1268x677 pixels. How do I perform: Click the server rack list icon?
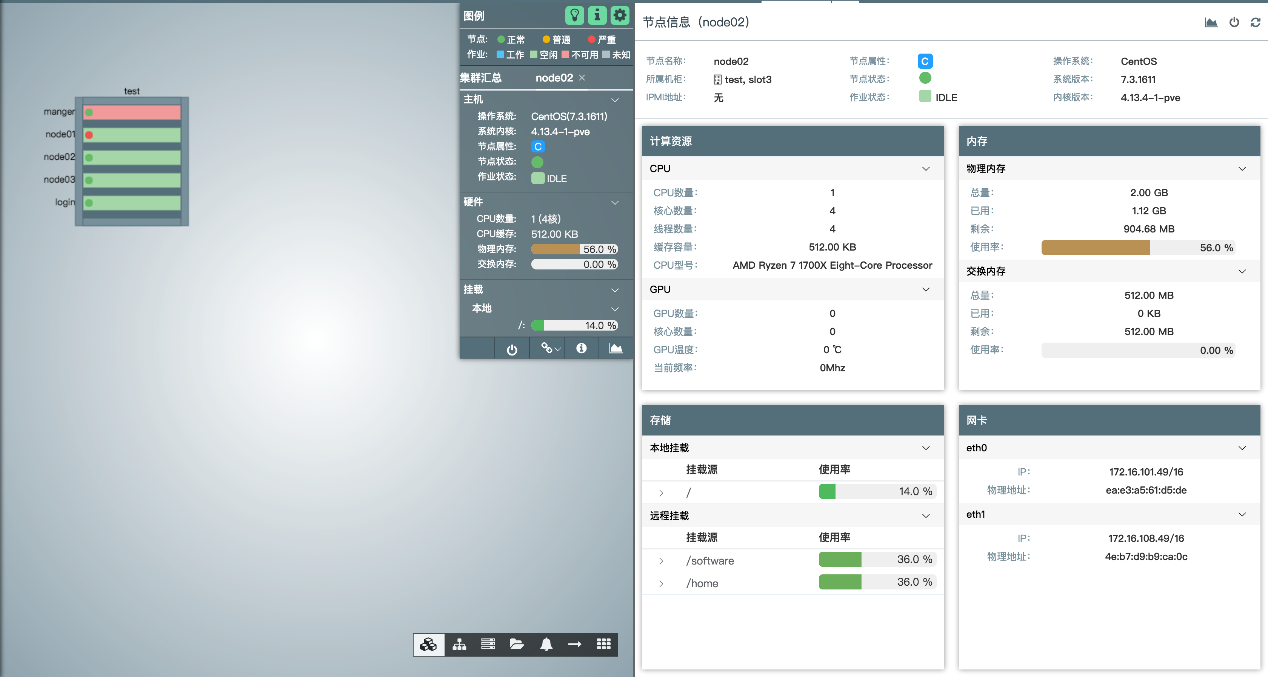(x=488, y=644)
